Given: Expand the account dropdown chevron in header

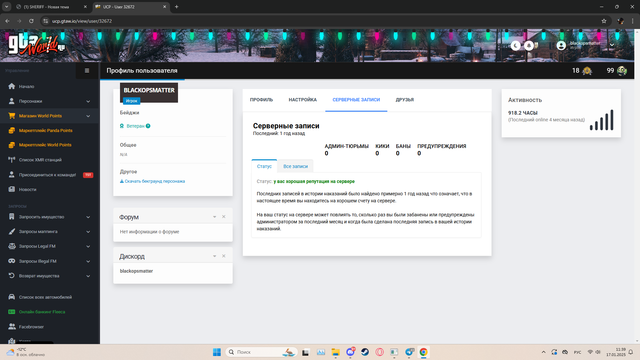Looking at the screenshot, I should point(612,45).
